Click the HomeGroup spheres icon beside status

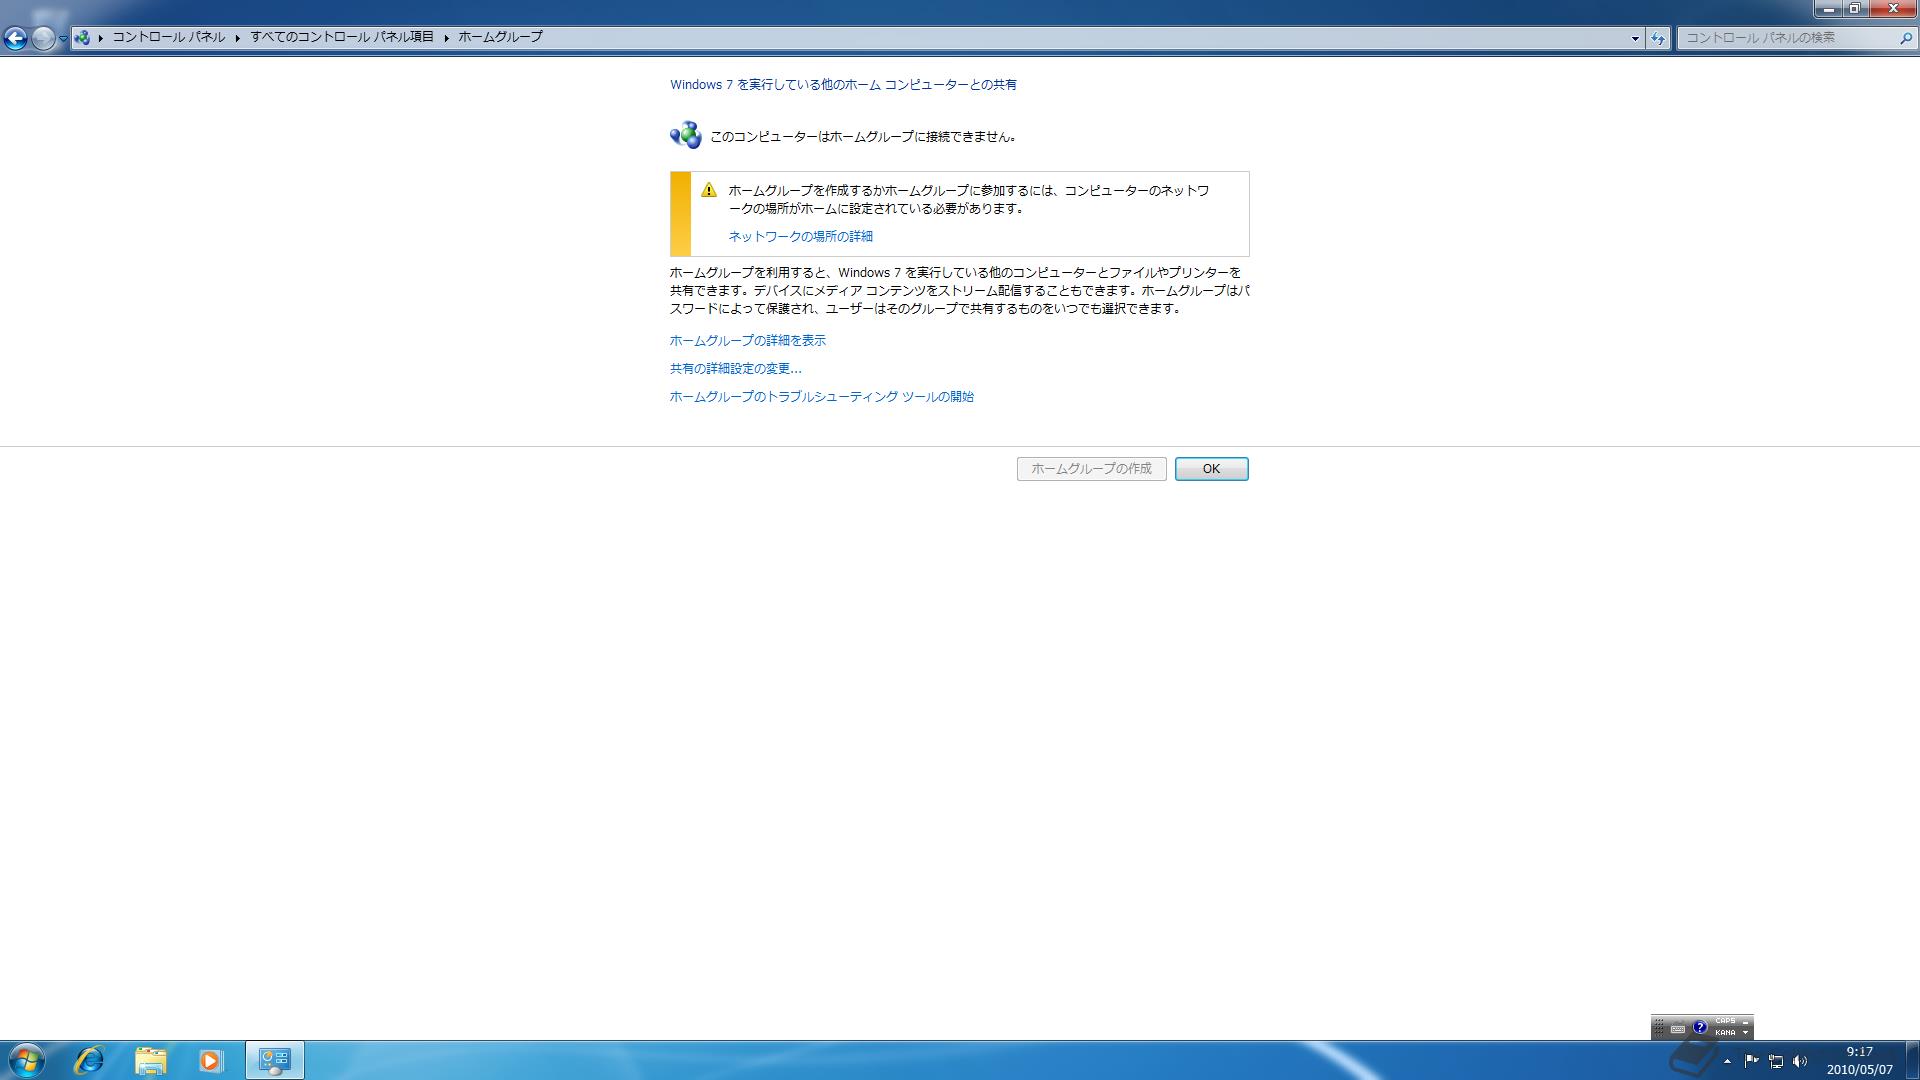pyautogui.click(x=686, y=135)
